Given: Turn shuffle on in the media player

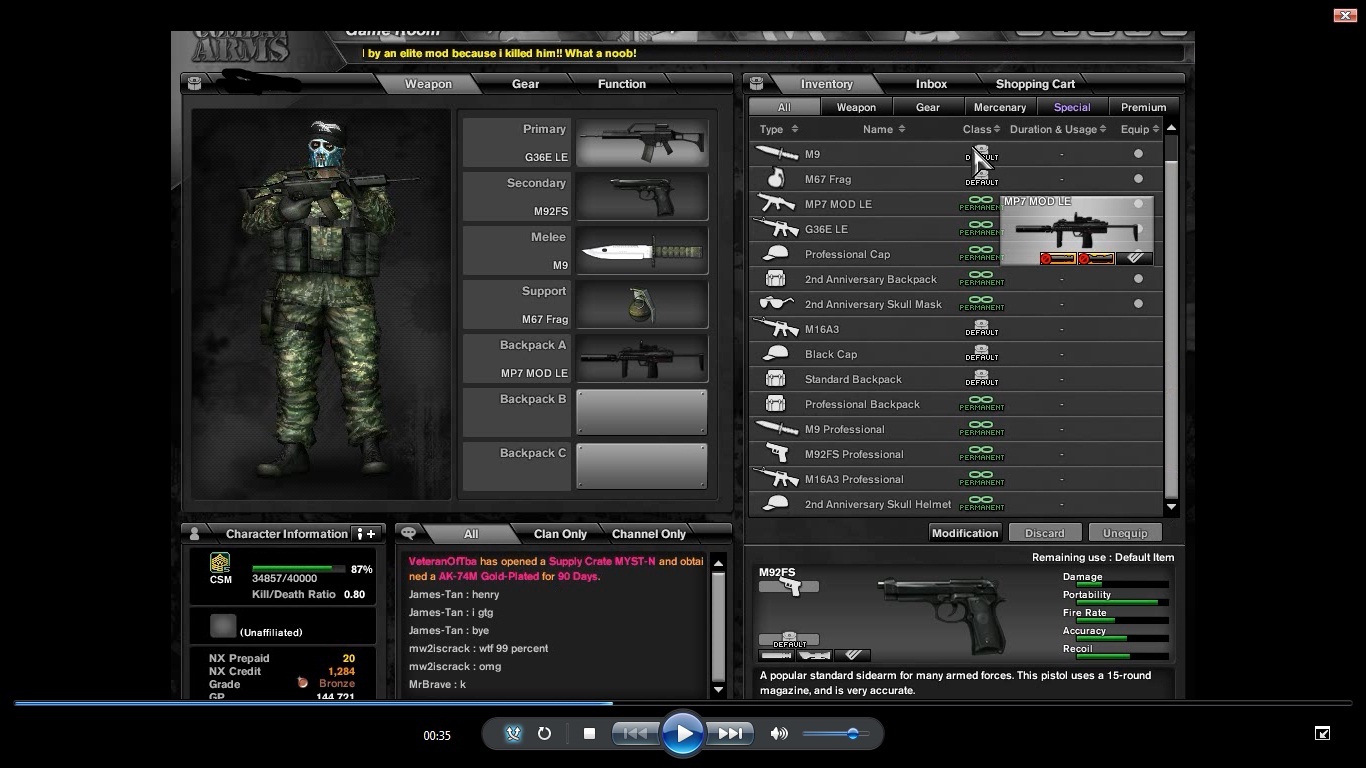Looking at the screenshot, I should [x=513, y=733].
